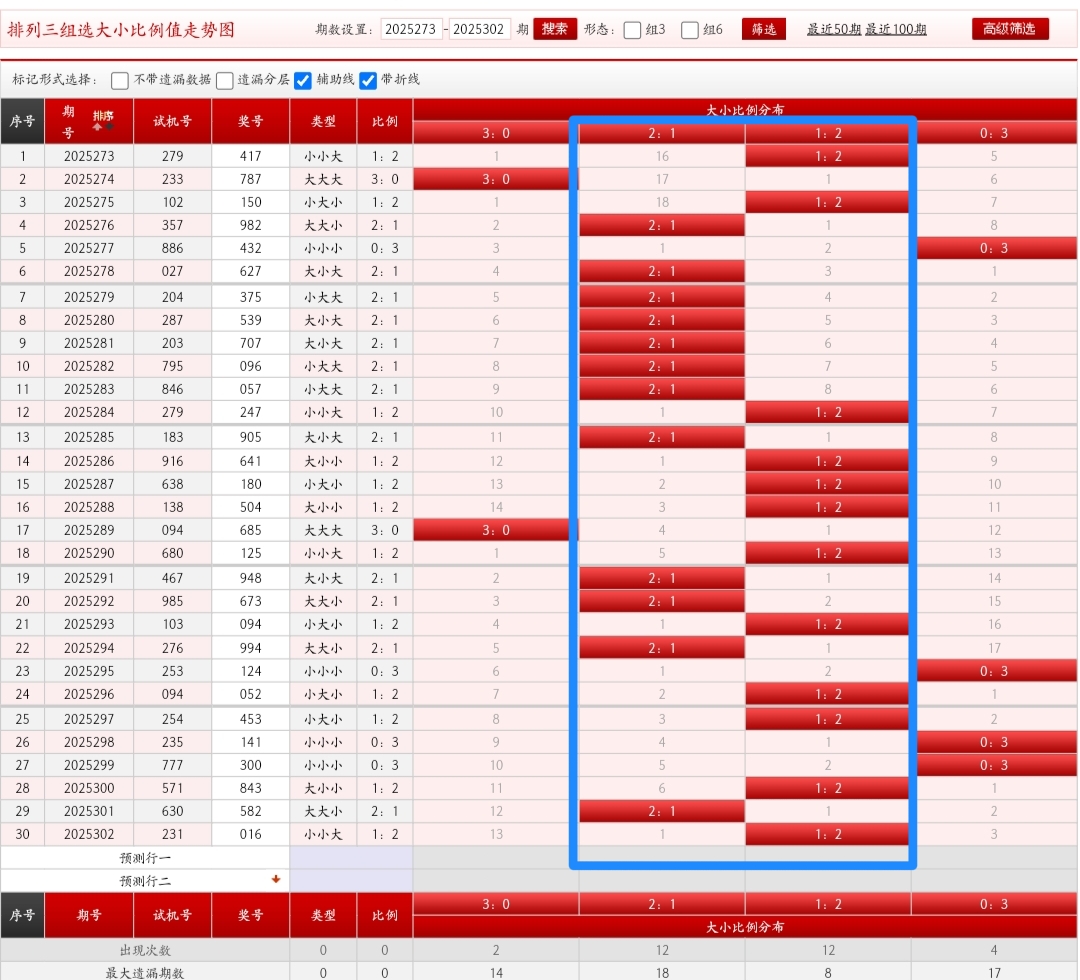Disable the 带折线 checkbox

(x=368, y=80)
